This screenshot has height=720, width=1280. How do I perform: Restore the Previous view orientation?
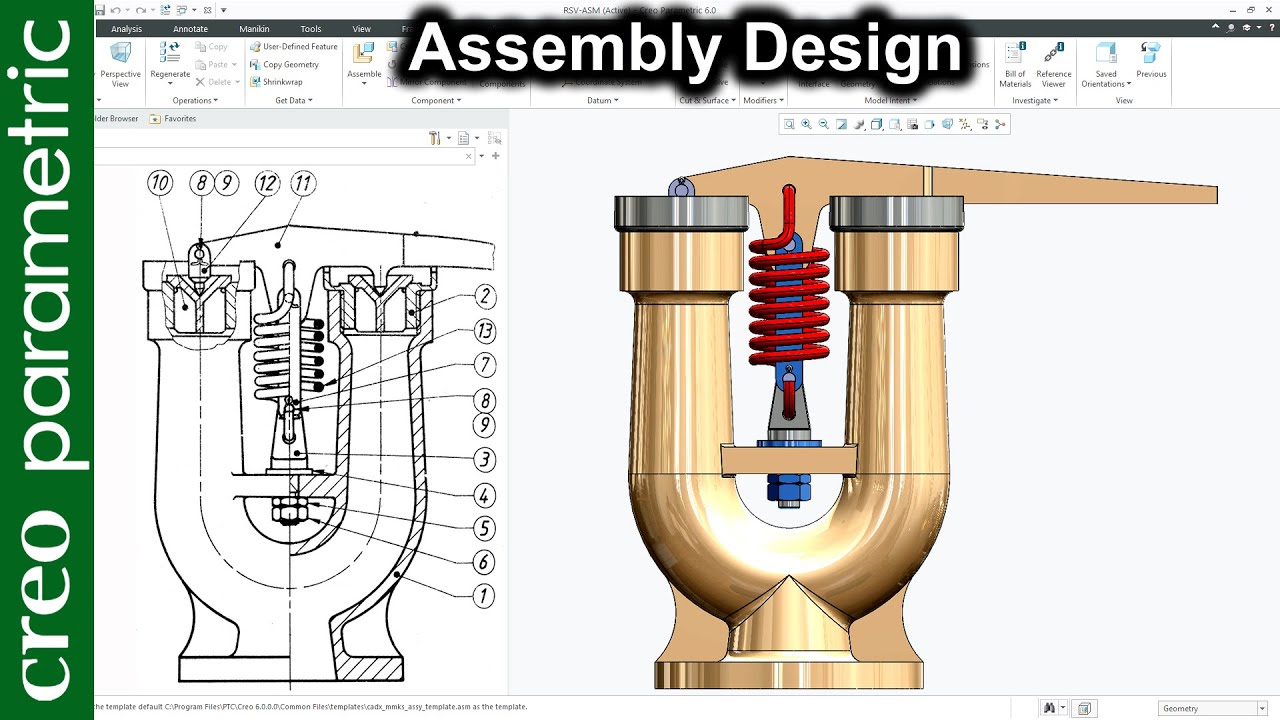(1151, 60)
